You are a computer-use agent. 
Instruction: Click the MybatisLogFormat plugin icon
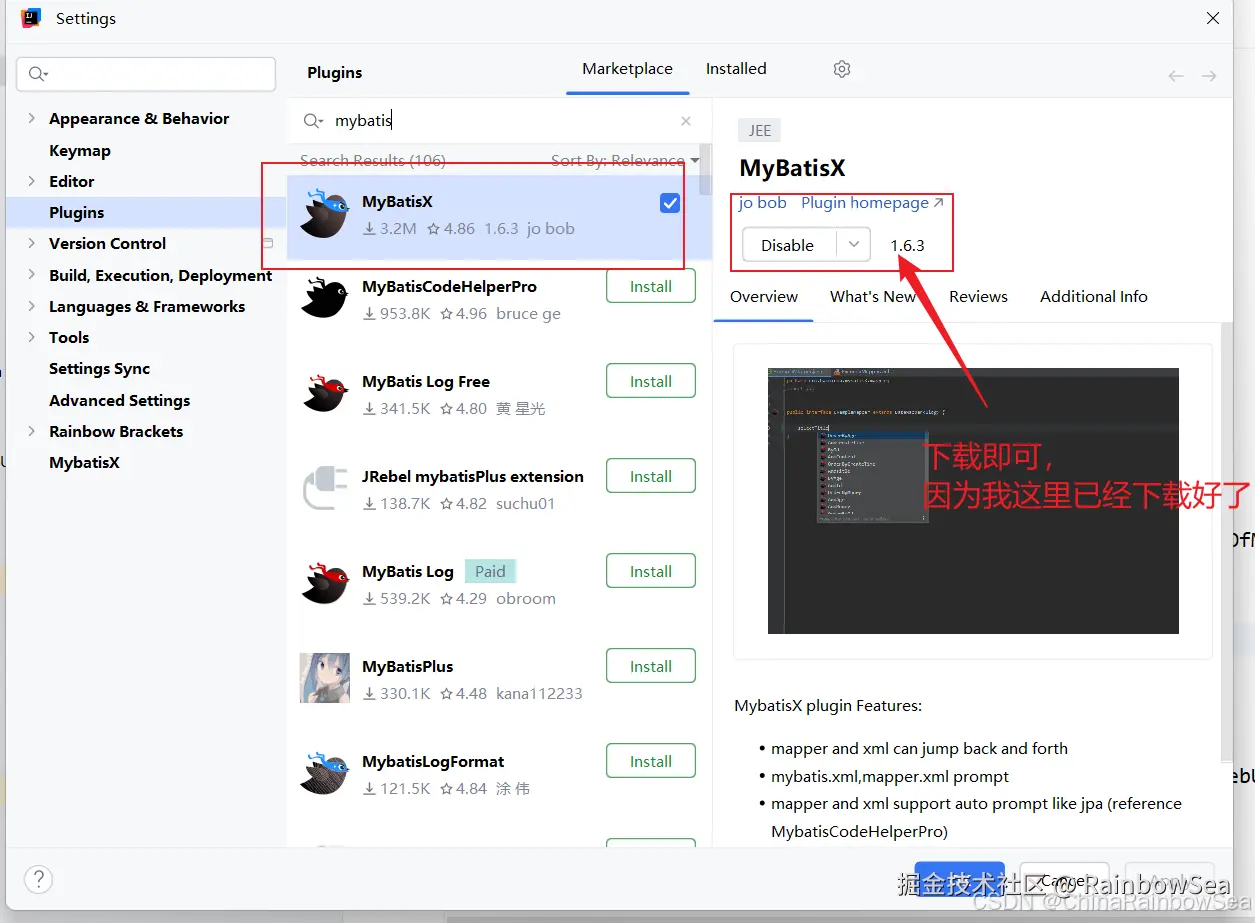[325, 773]
